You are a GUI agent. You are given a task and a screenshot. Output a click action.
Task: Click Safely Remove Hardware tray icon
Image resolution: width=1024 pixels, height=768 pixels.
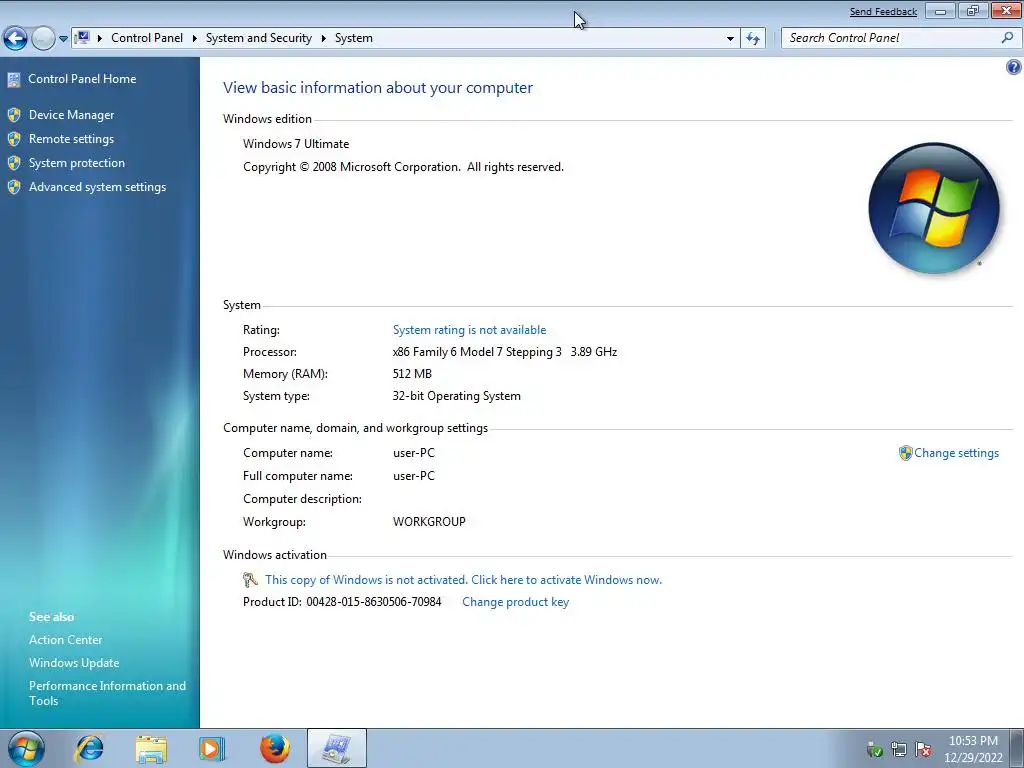pos(874,749)
